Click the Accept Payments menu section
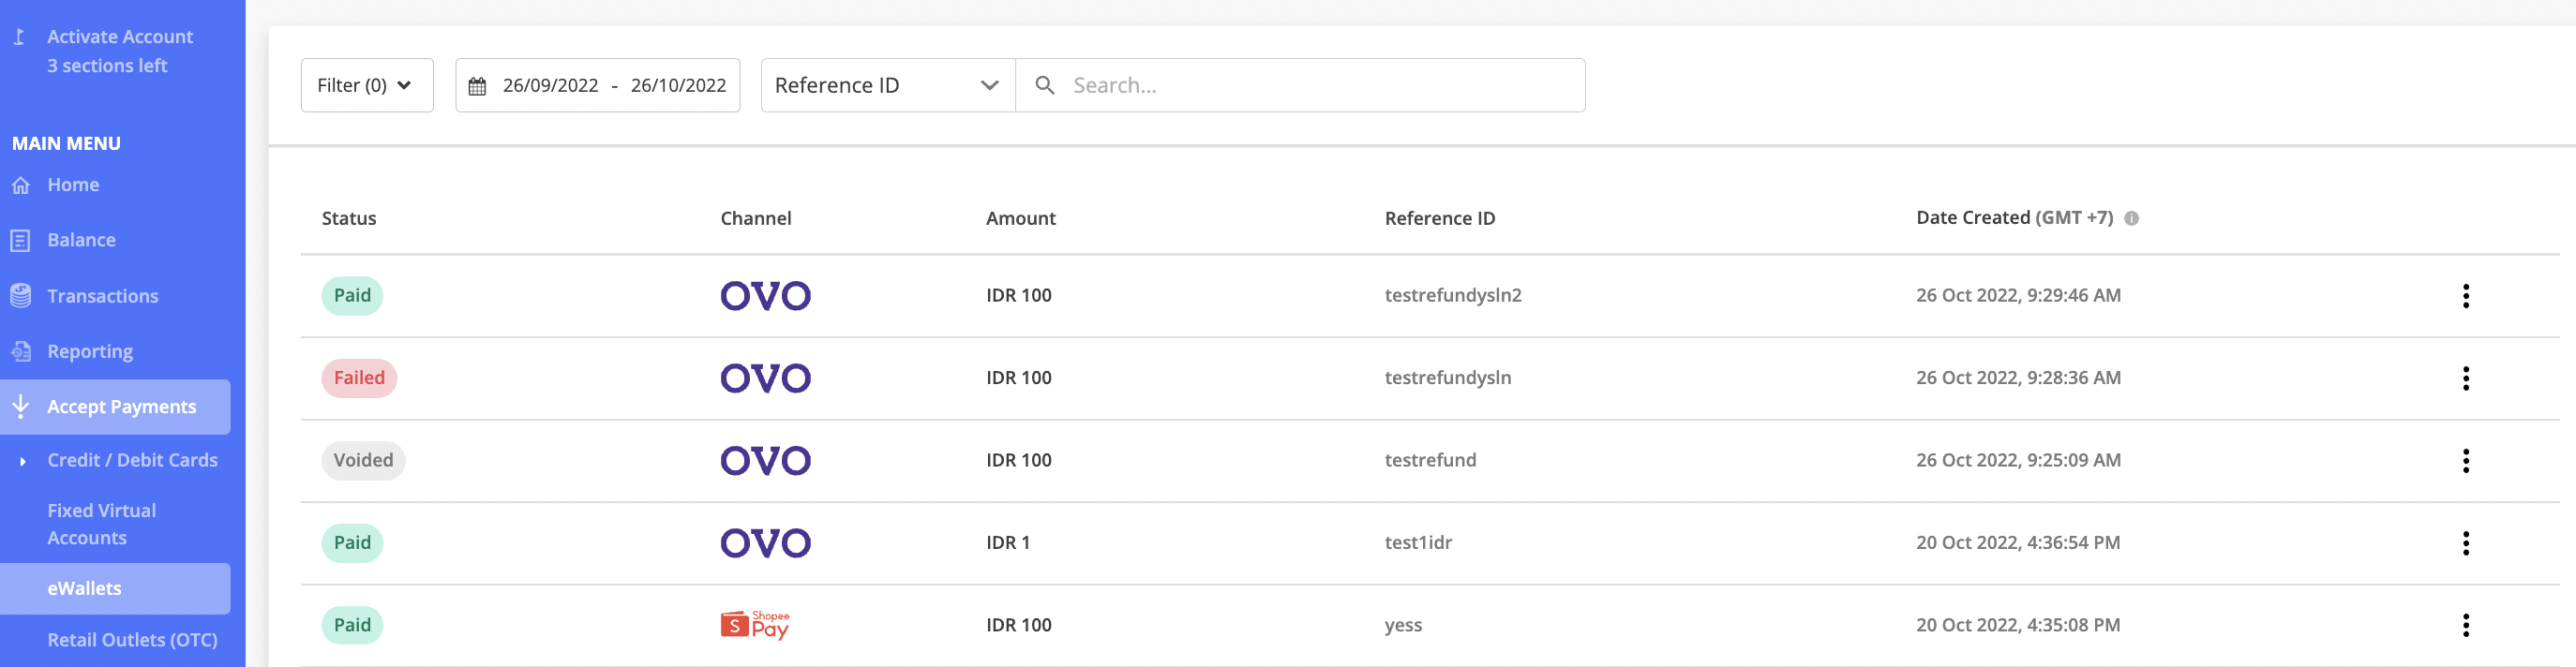This screenshot has height=667, width=2576. click(121, 407)
